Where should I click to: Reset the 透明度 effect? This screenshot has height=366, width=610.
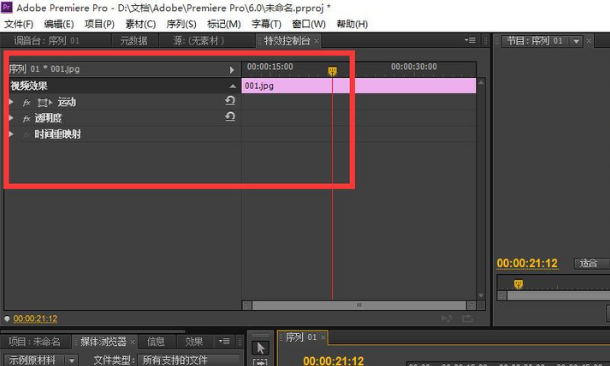[x=230, y=117]
